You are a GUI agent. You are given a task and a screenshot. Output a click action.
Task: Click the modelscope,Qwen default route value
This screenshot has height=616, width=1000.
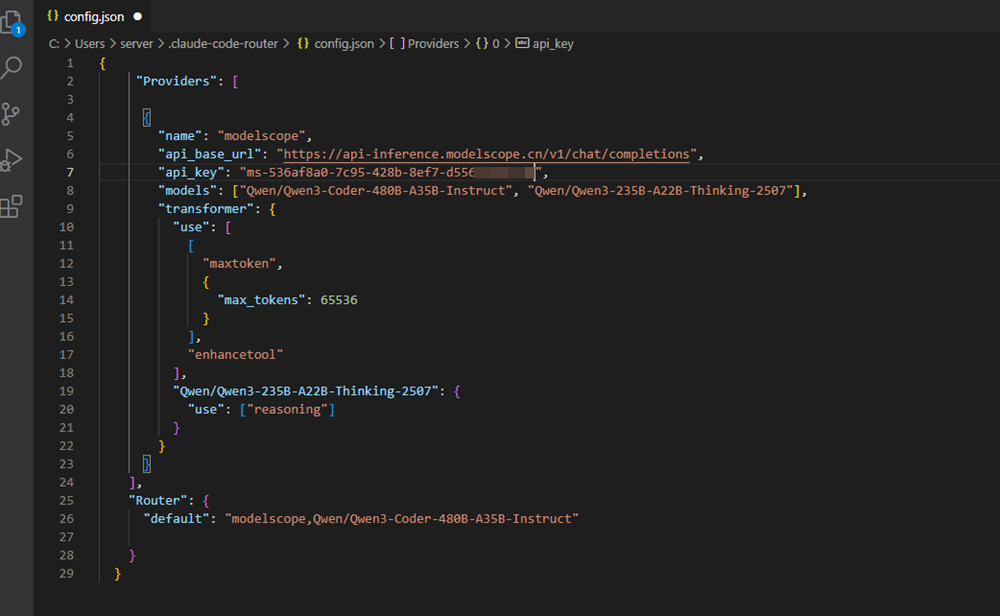[402, 518]
